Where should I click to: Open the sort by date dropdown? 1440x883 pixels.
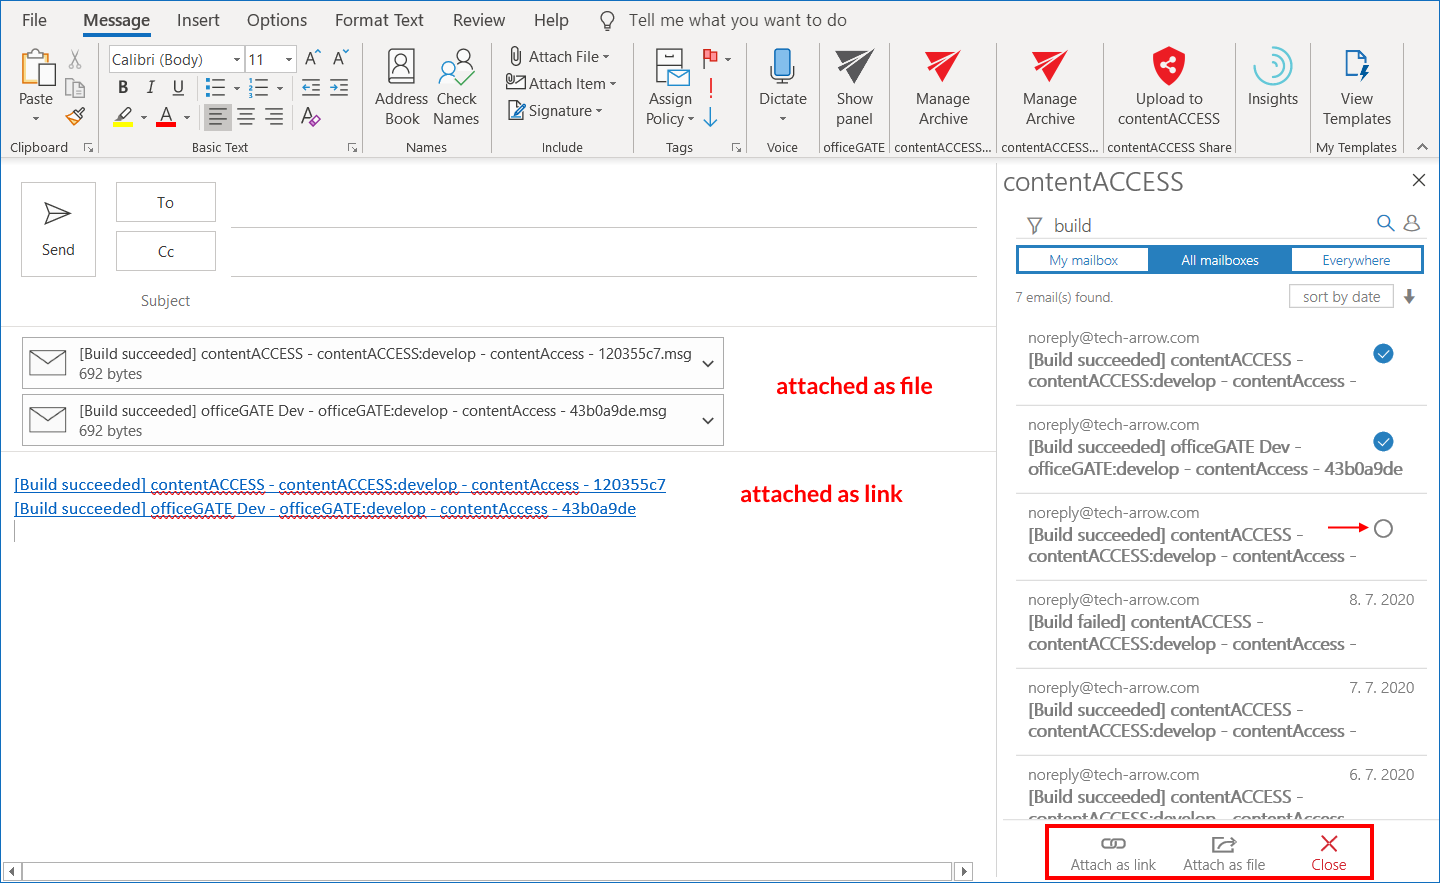pos(1341,297)
